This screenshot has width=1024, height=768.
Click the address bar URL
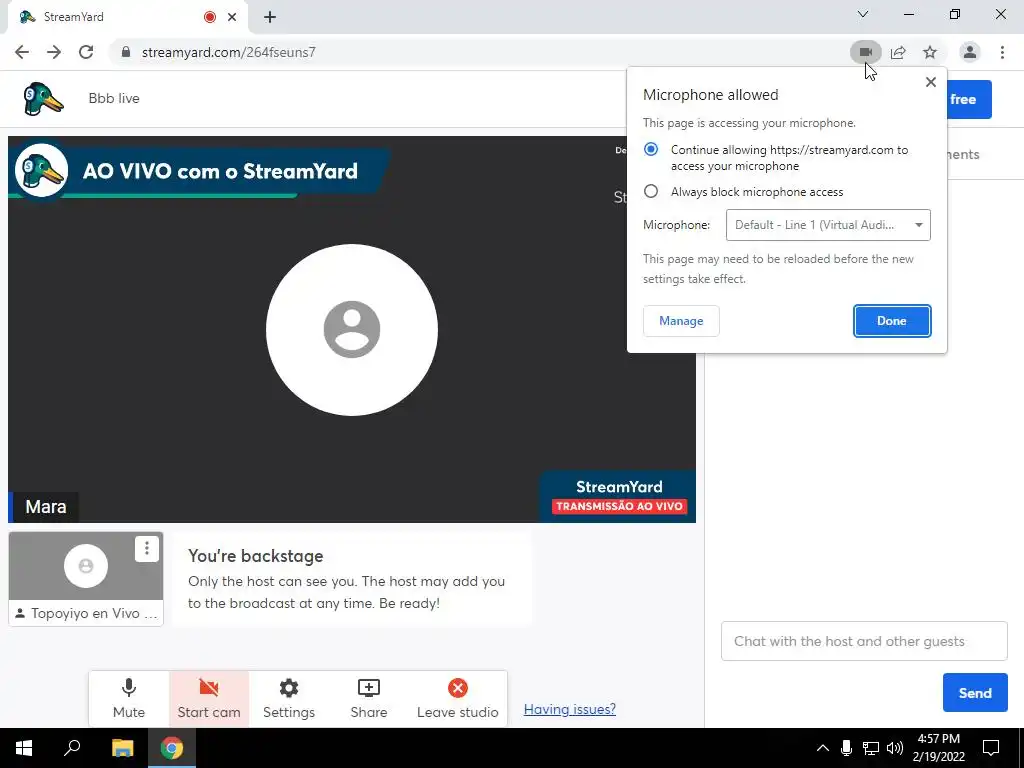(229, 52)
